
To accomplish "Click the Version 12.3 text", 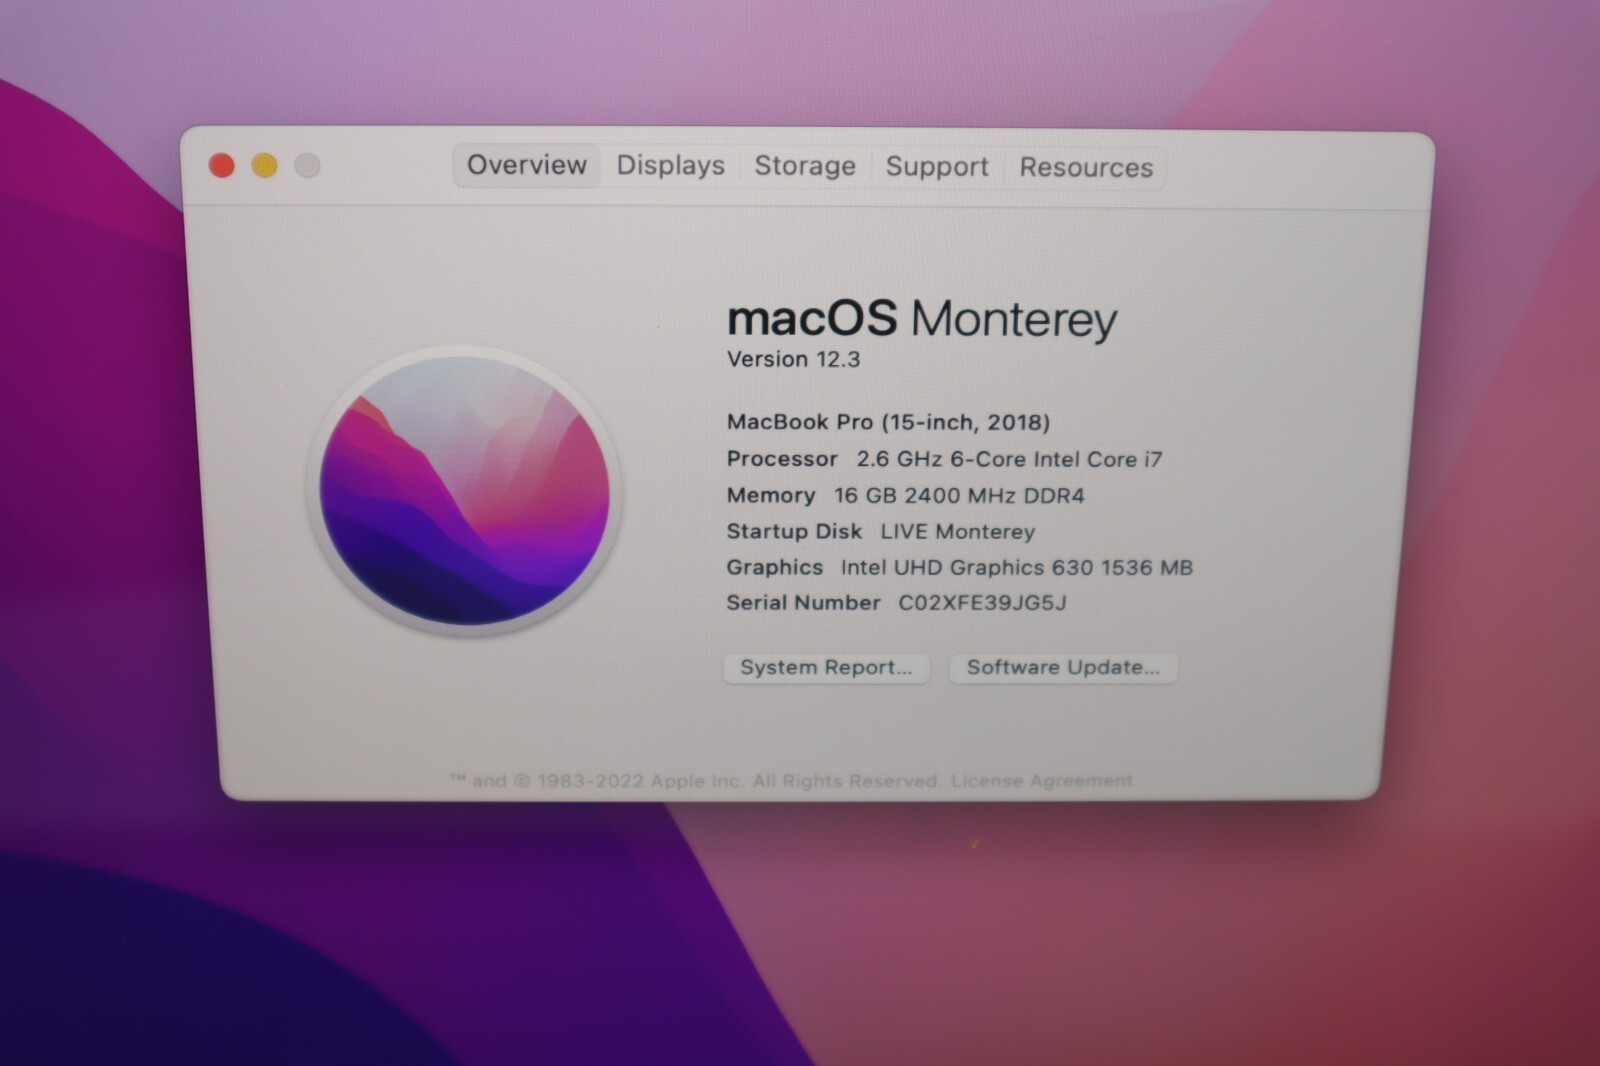I will [793, 360].
